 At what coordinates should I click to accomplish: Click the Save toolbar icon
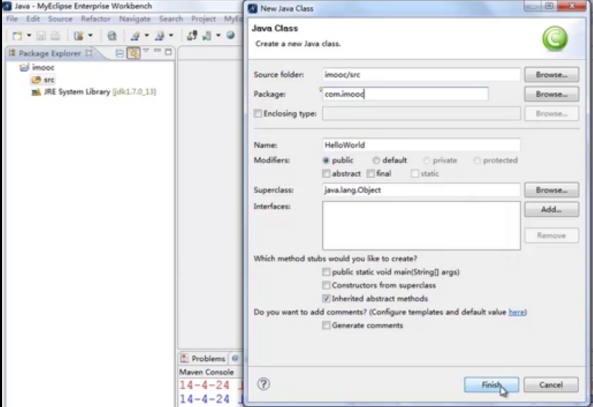pyautogui.click(x=41, y=36)
